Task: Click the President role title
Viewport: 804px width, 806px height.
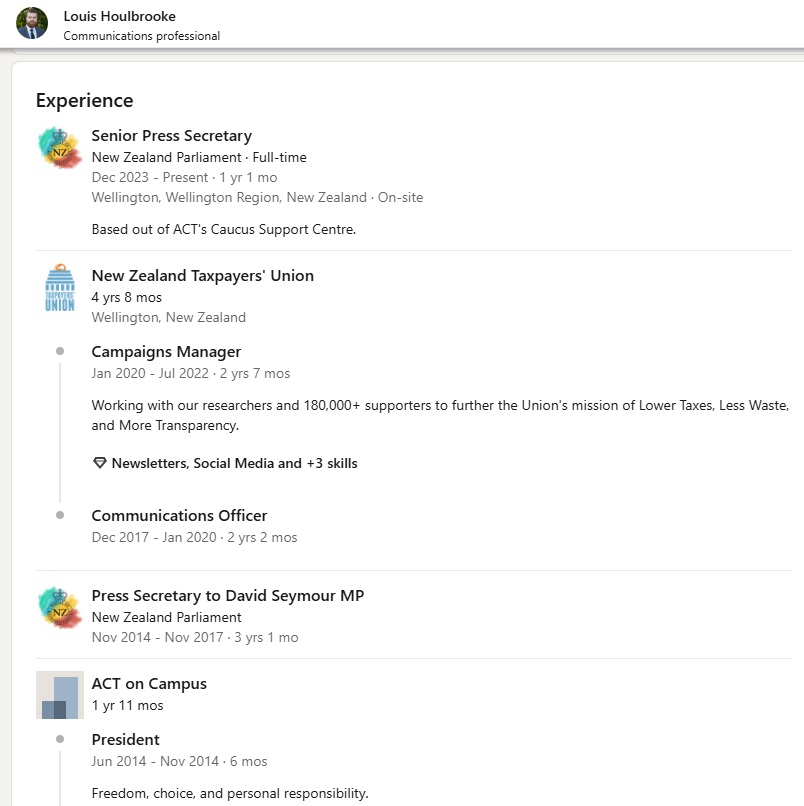Action: (x=125, y=740)
